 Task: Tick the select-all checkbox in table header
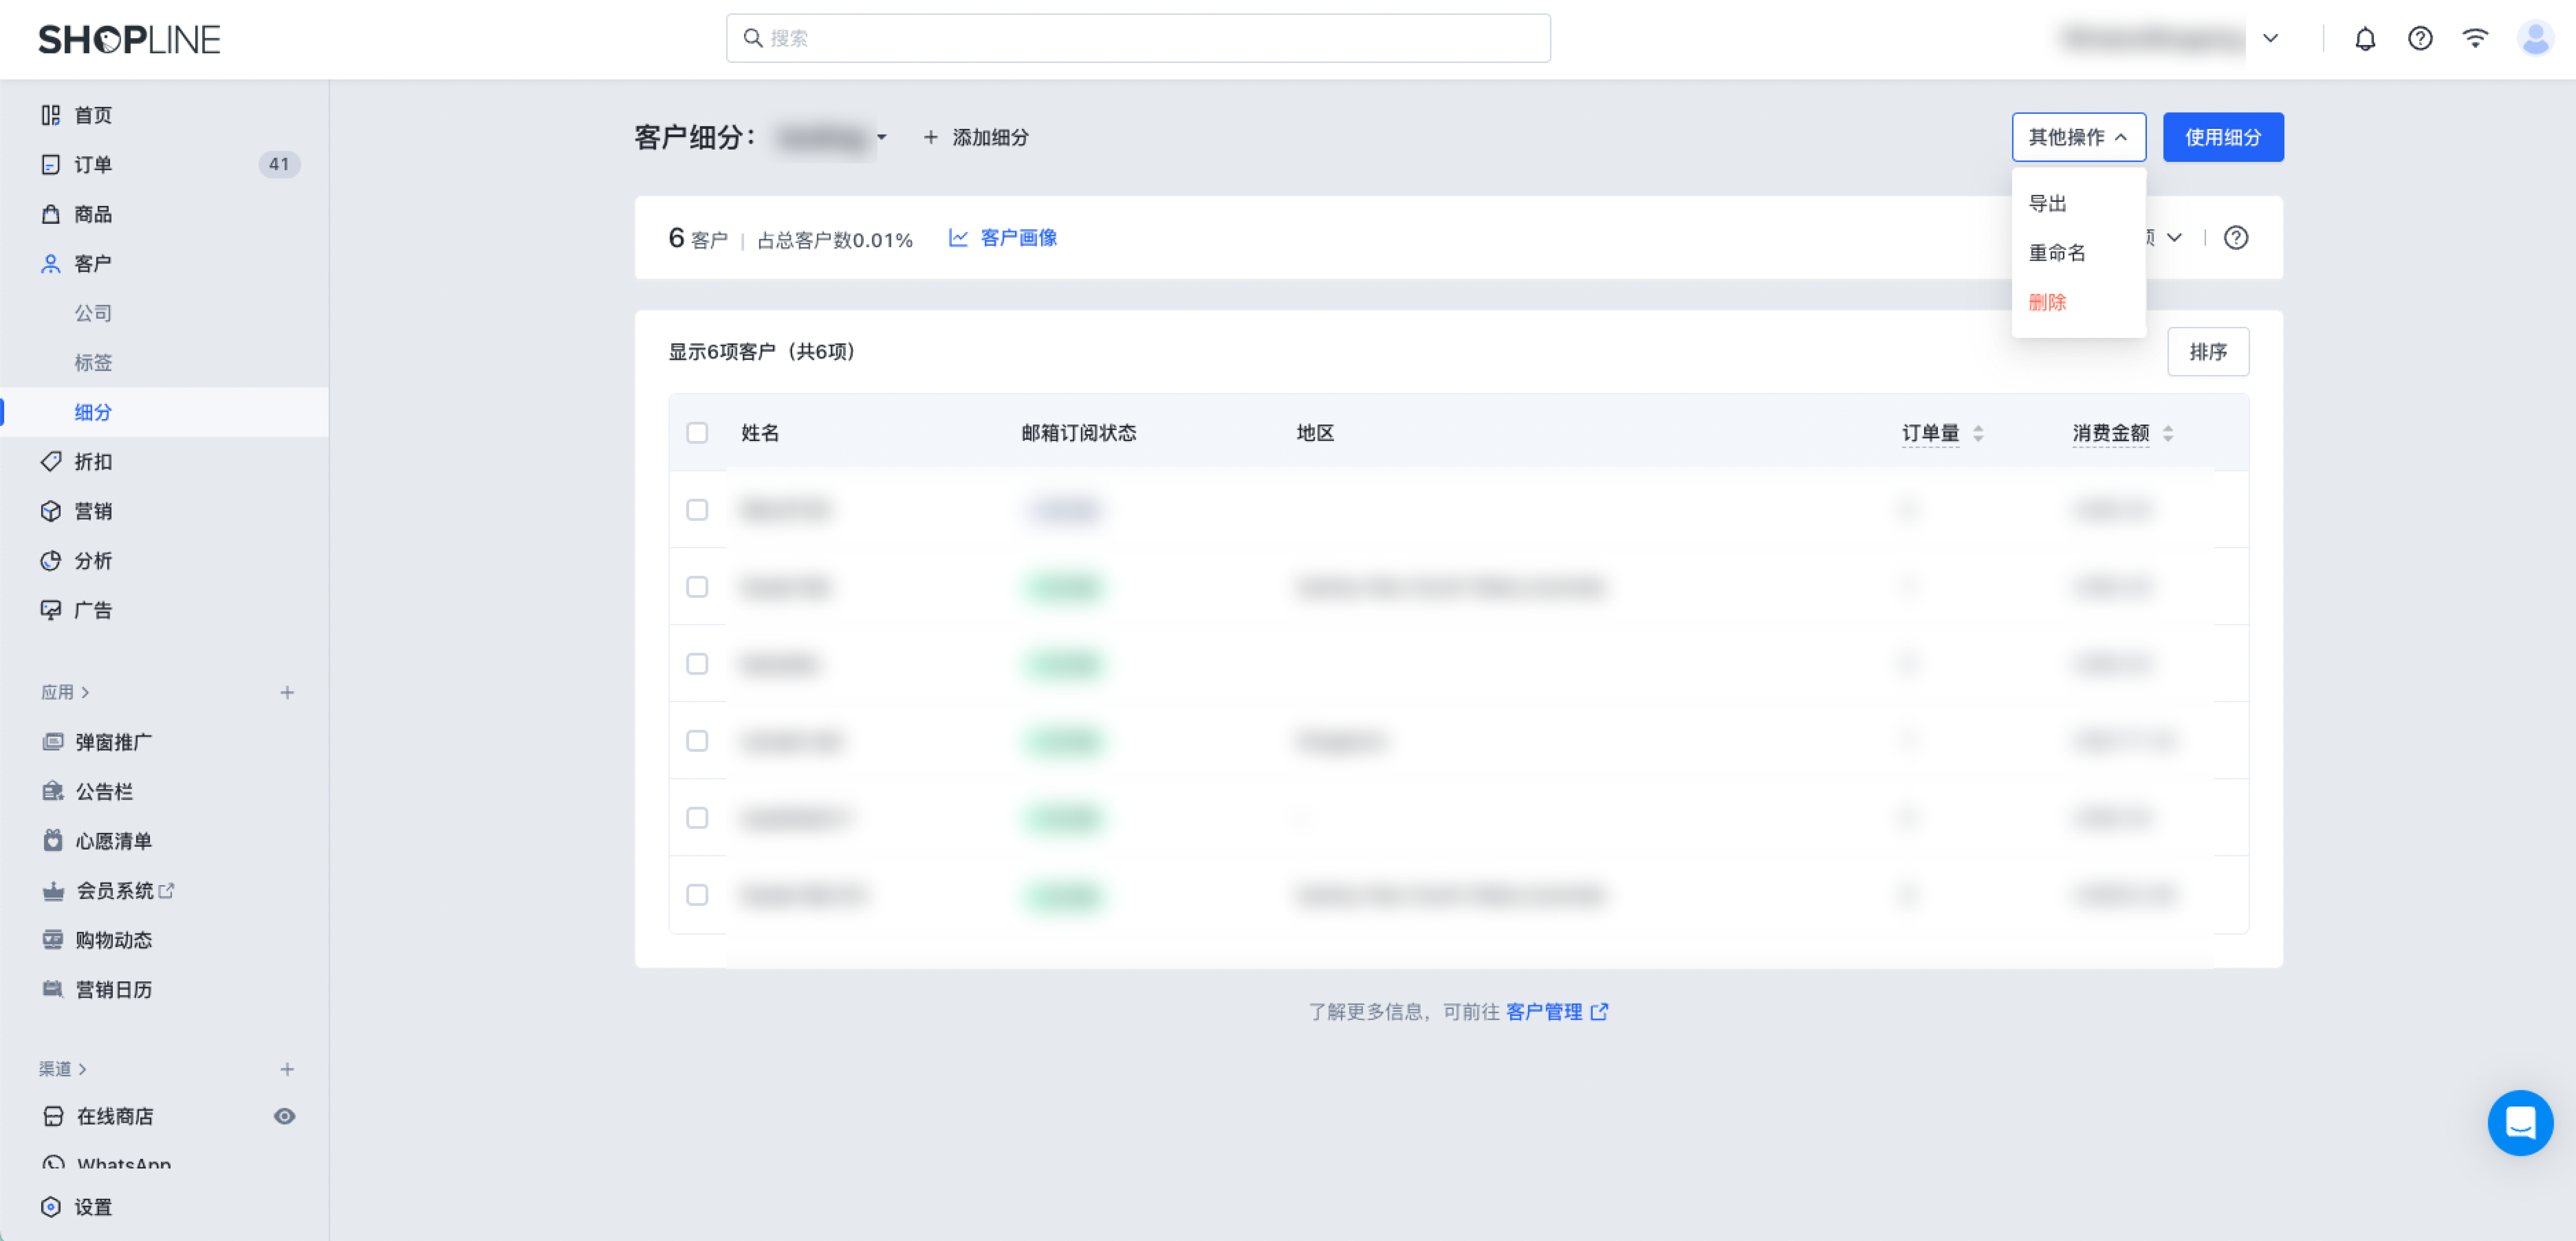coord(697,433)
